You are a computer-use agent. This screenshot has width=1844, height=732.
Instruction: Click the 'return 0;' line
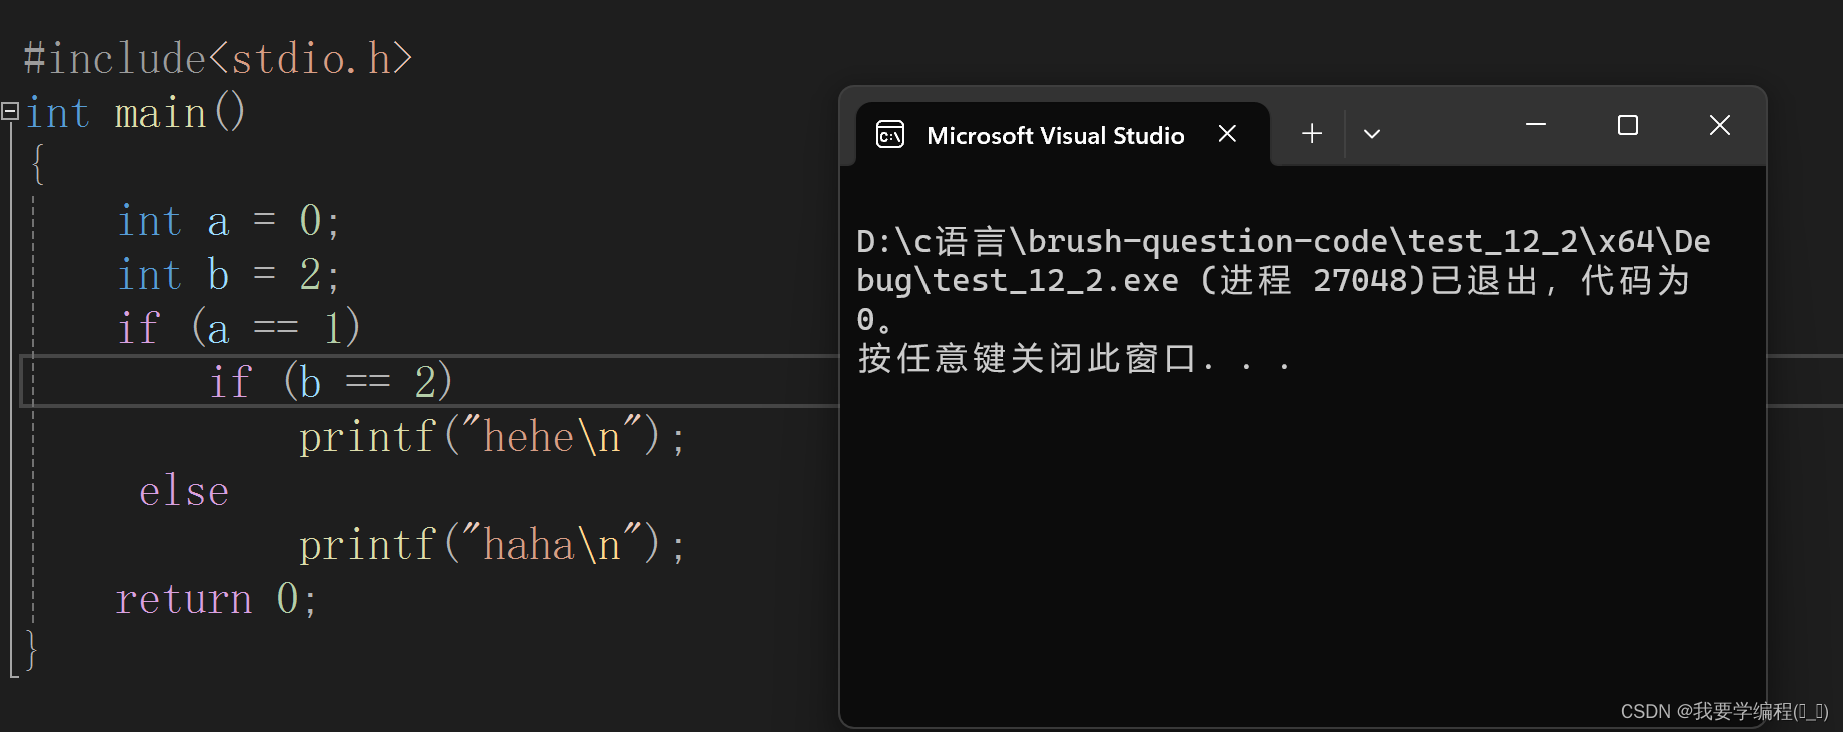[216, 599]
